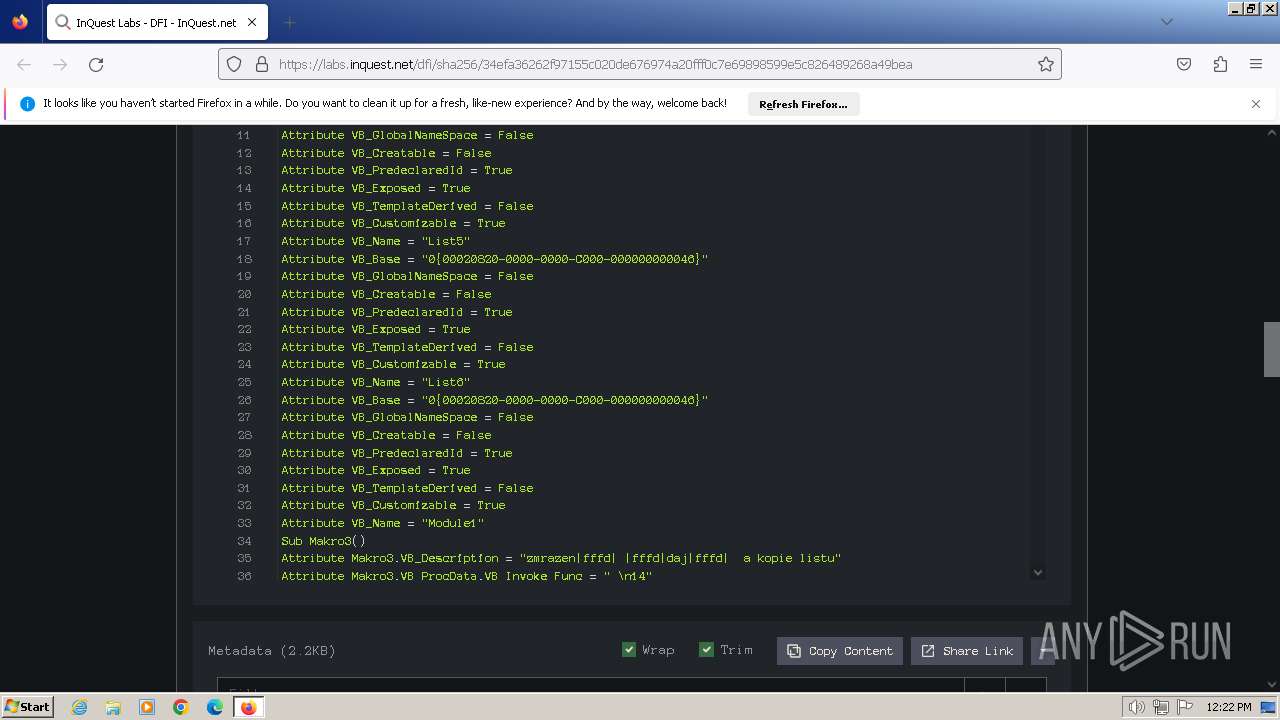The height and width of the screenshot is (720, 1280).
Task: Select line 'Attribute VB_Name = "List6"'
Action: pyautogui.click(x=375, y=382)
